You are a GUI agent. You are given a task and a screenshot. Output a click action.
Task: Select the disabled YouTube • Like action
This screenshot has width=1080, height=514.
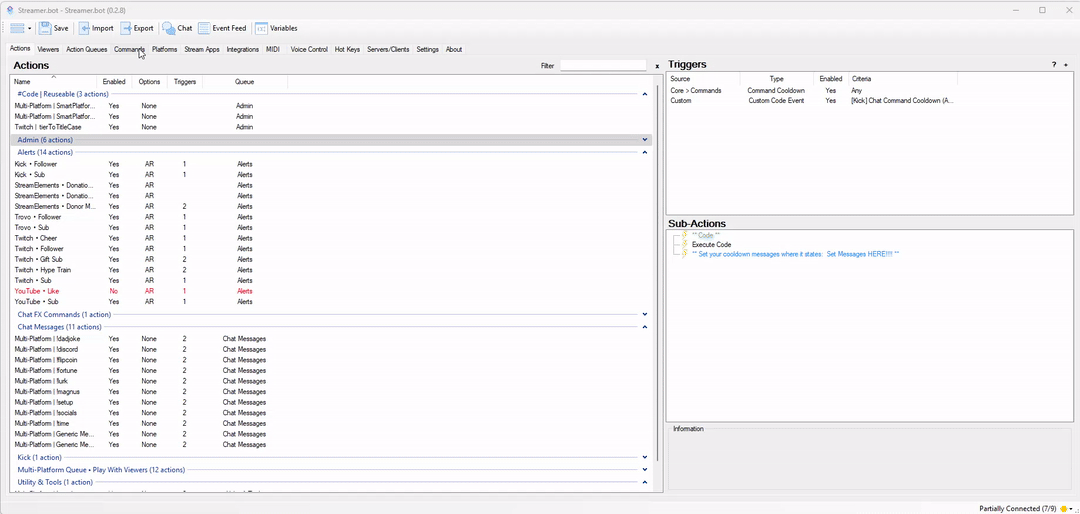[37, 291]
